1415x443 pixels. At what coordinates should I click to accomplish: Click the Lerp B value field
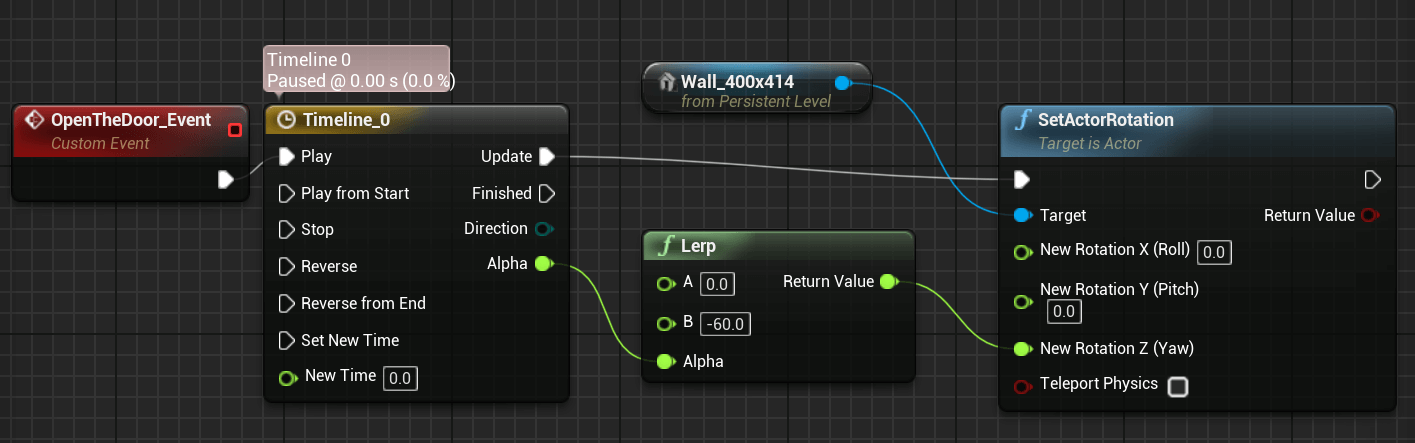726,324
